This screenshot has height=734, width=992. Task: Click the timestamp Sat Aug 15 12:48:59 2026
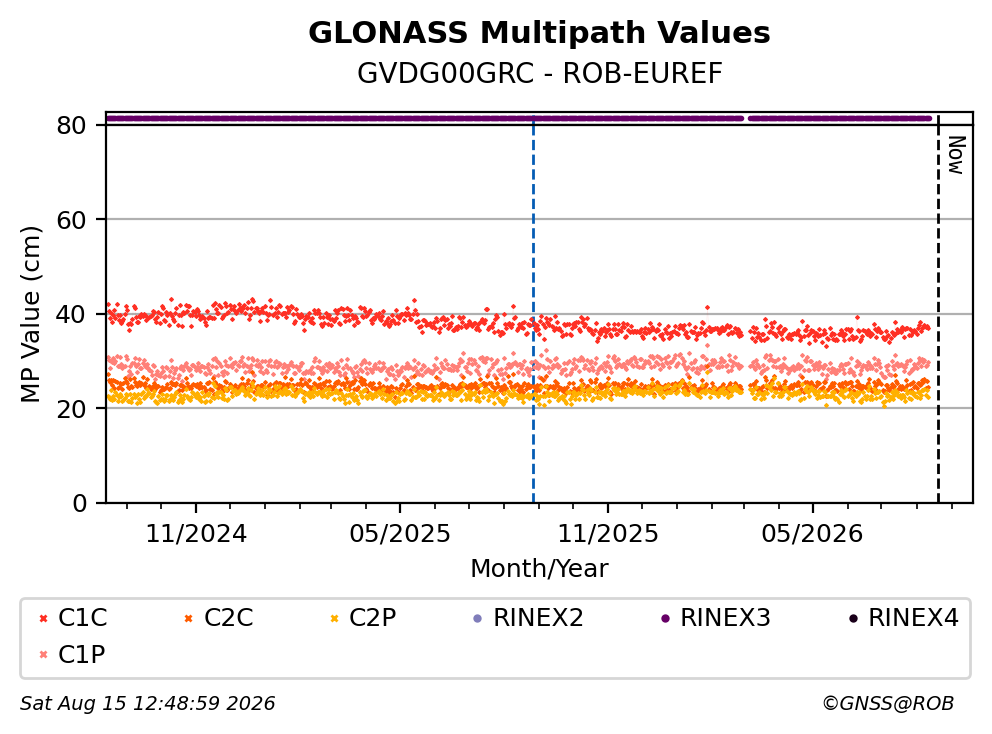click(x=147, y=704)
